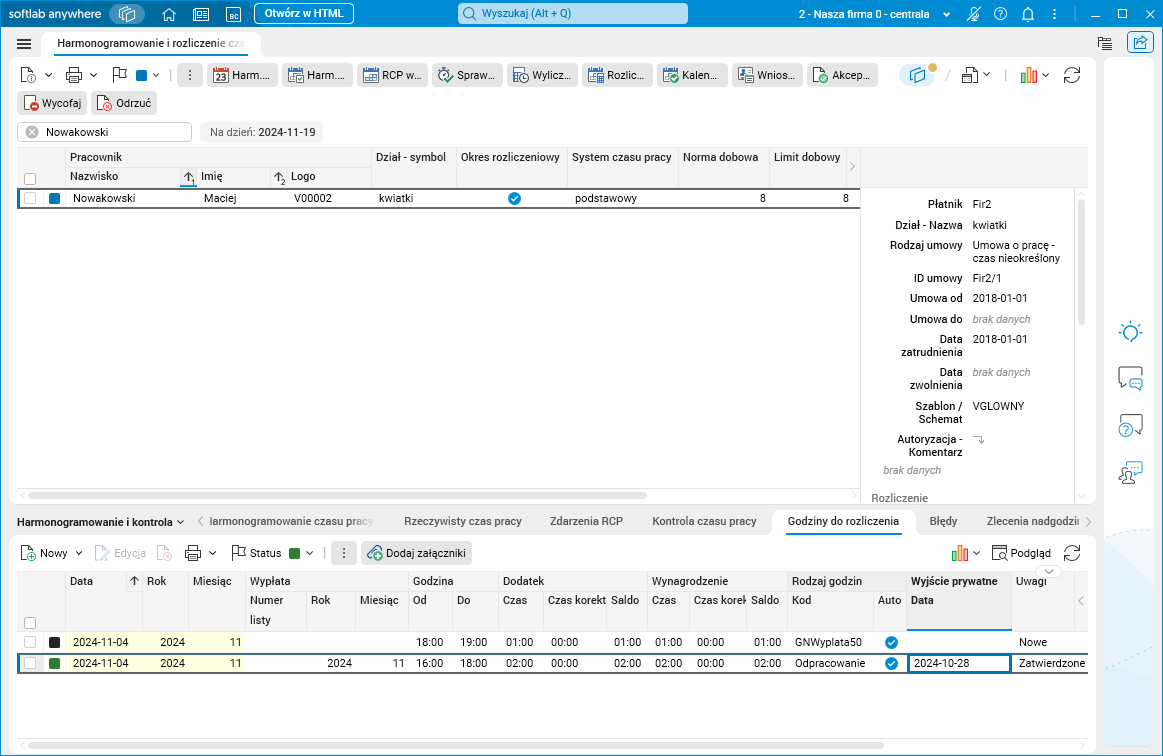Viewport: 1163px width, 756px height.
Task: Click the chart icon in bottom toolbar
Action: 960,553
